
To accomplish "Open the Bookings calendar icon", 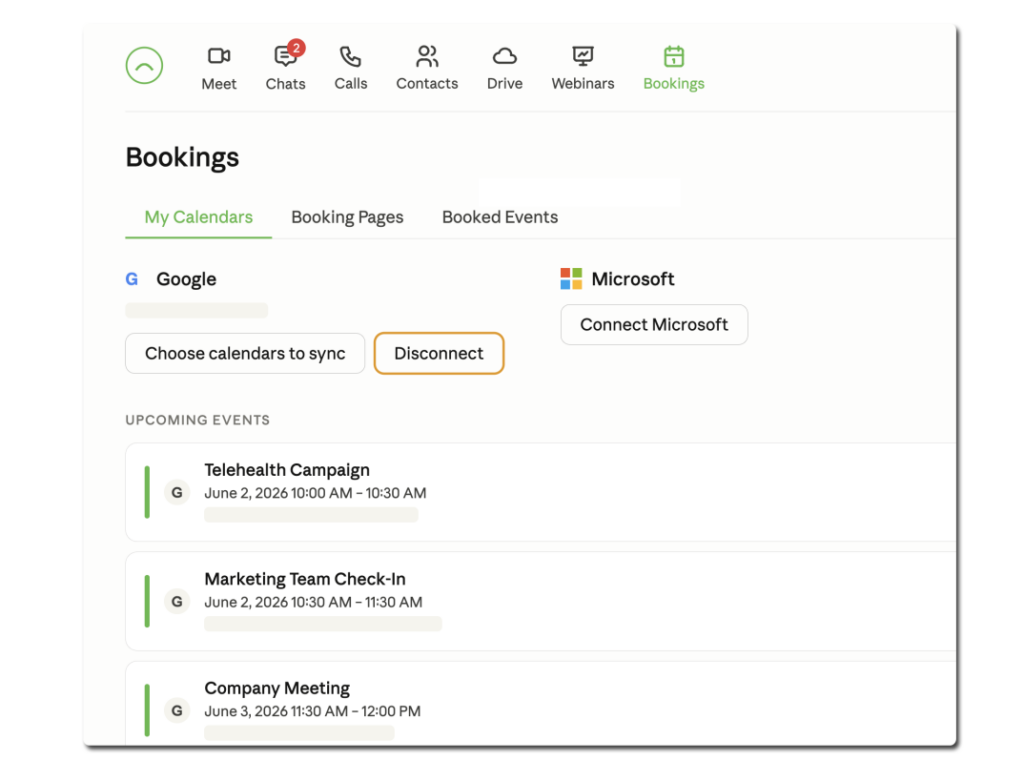I will (x=674, y=57).
